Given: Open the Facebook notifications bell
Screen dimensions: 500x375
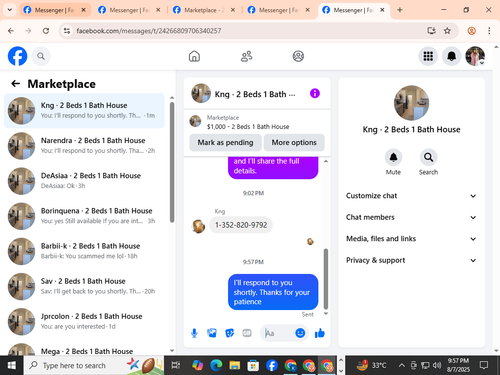Looking at the screenshot, I should 451,56.
